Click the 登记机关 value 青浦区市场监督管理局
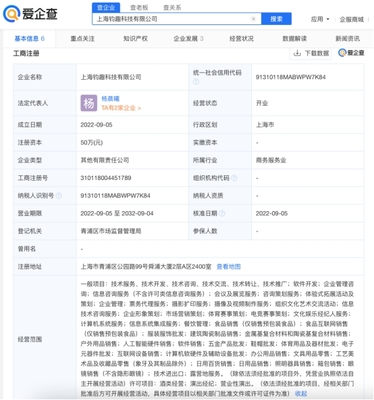Image resolution: width=374 pixels, height=400 pixels. coord(111,231)
